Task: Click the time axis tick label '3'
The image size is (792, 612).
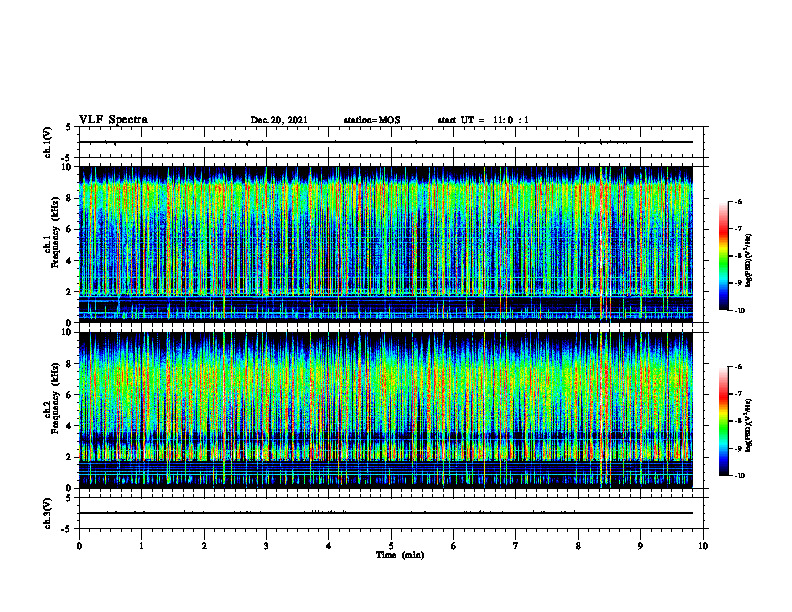Action: (266, 546)
